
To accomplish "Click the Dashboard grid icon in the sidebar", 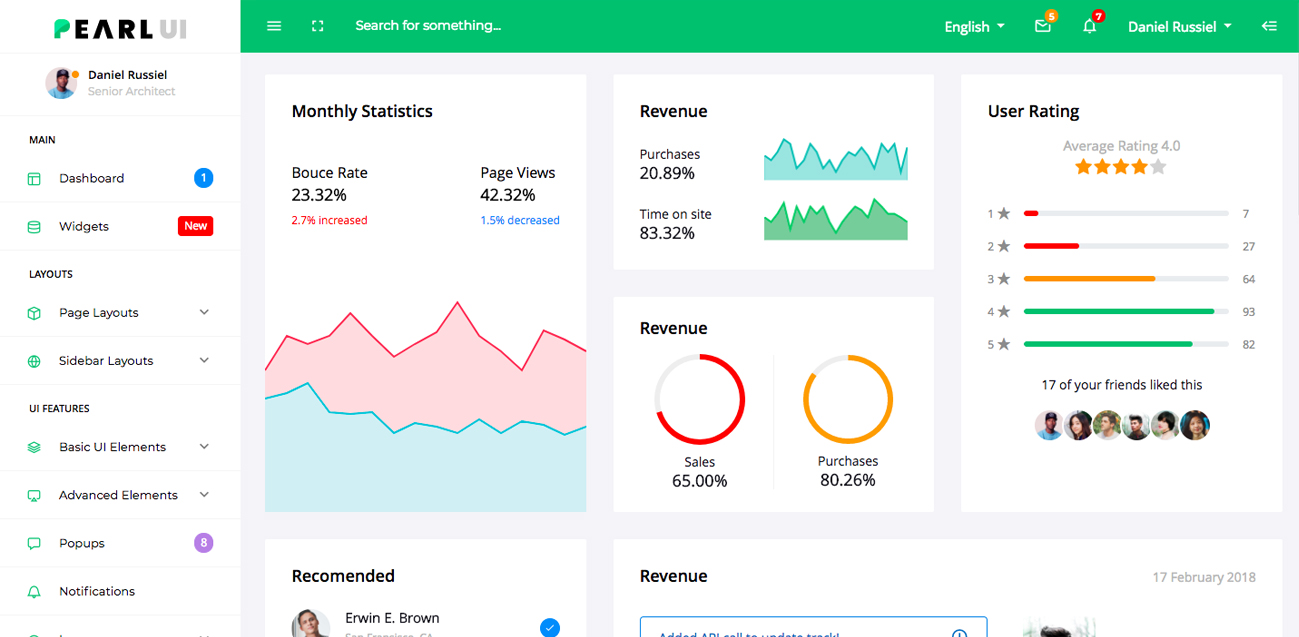I will (x=34, y=179).
